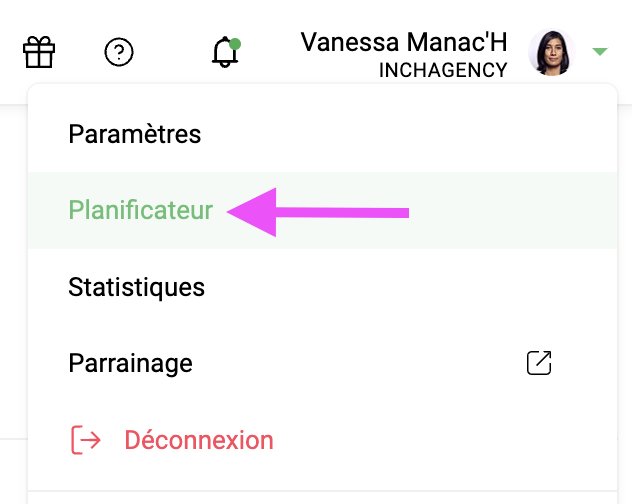
Task: Click Vanessa Manac'H profile avatar photo
Action: [x=550, y=52]
